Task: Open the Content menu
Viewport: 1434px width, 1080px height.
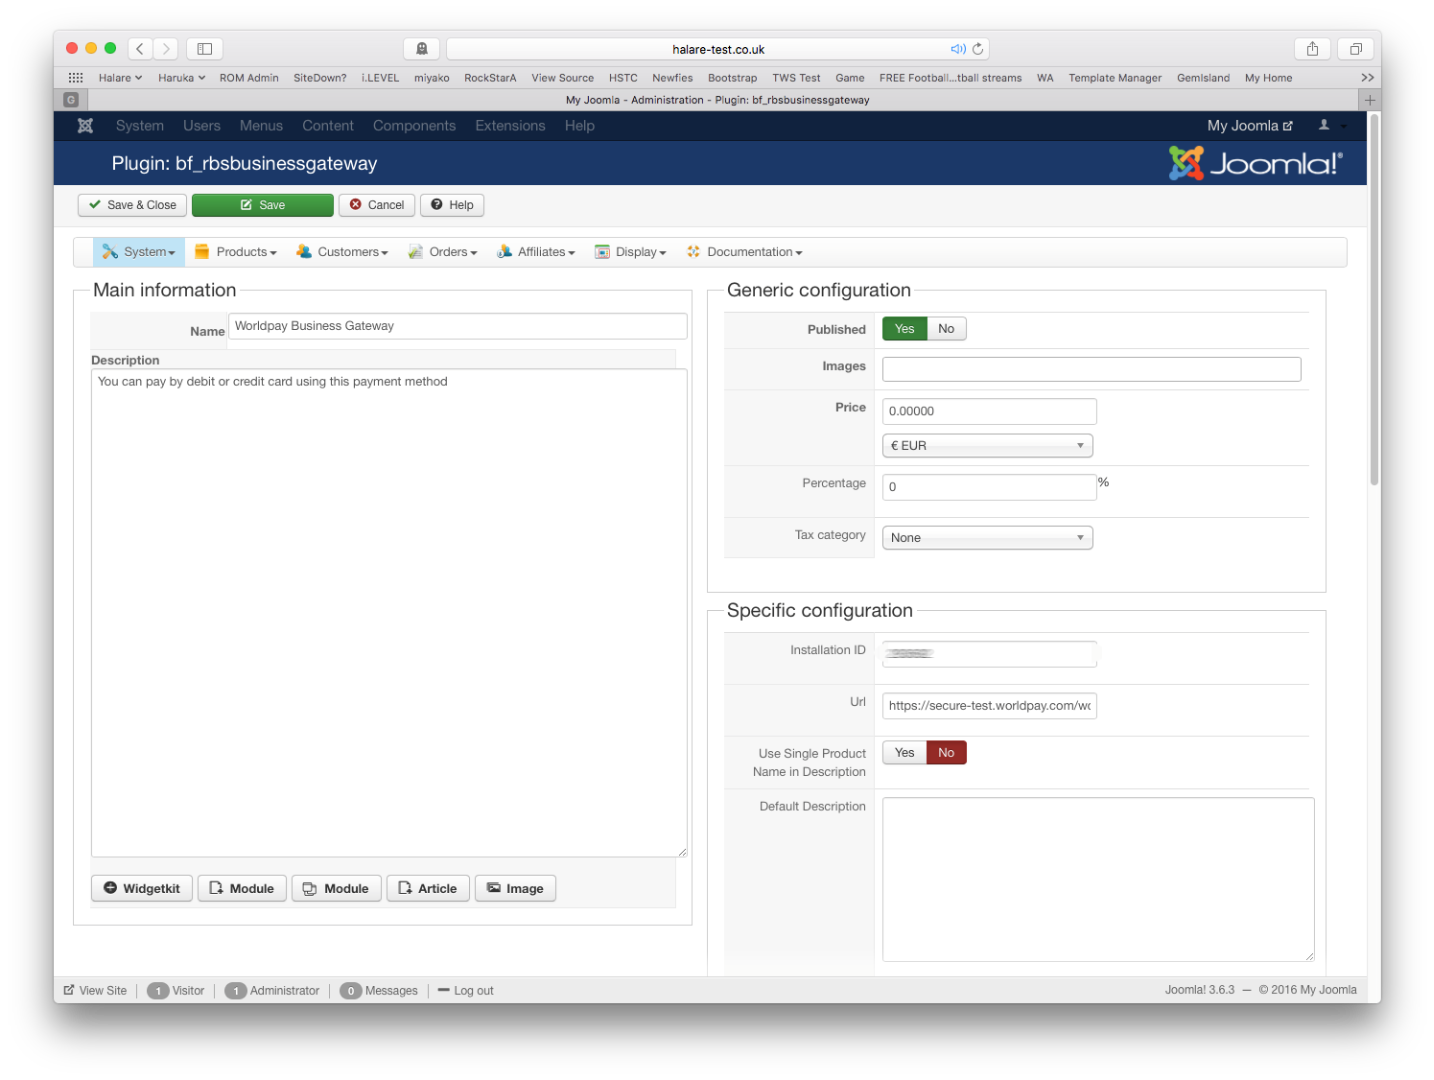Action: coord(328,126)
